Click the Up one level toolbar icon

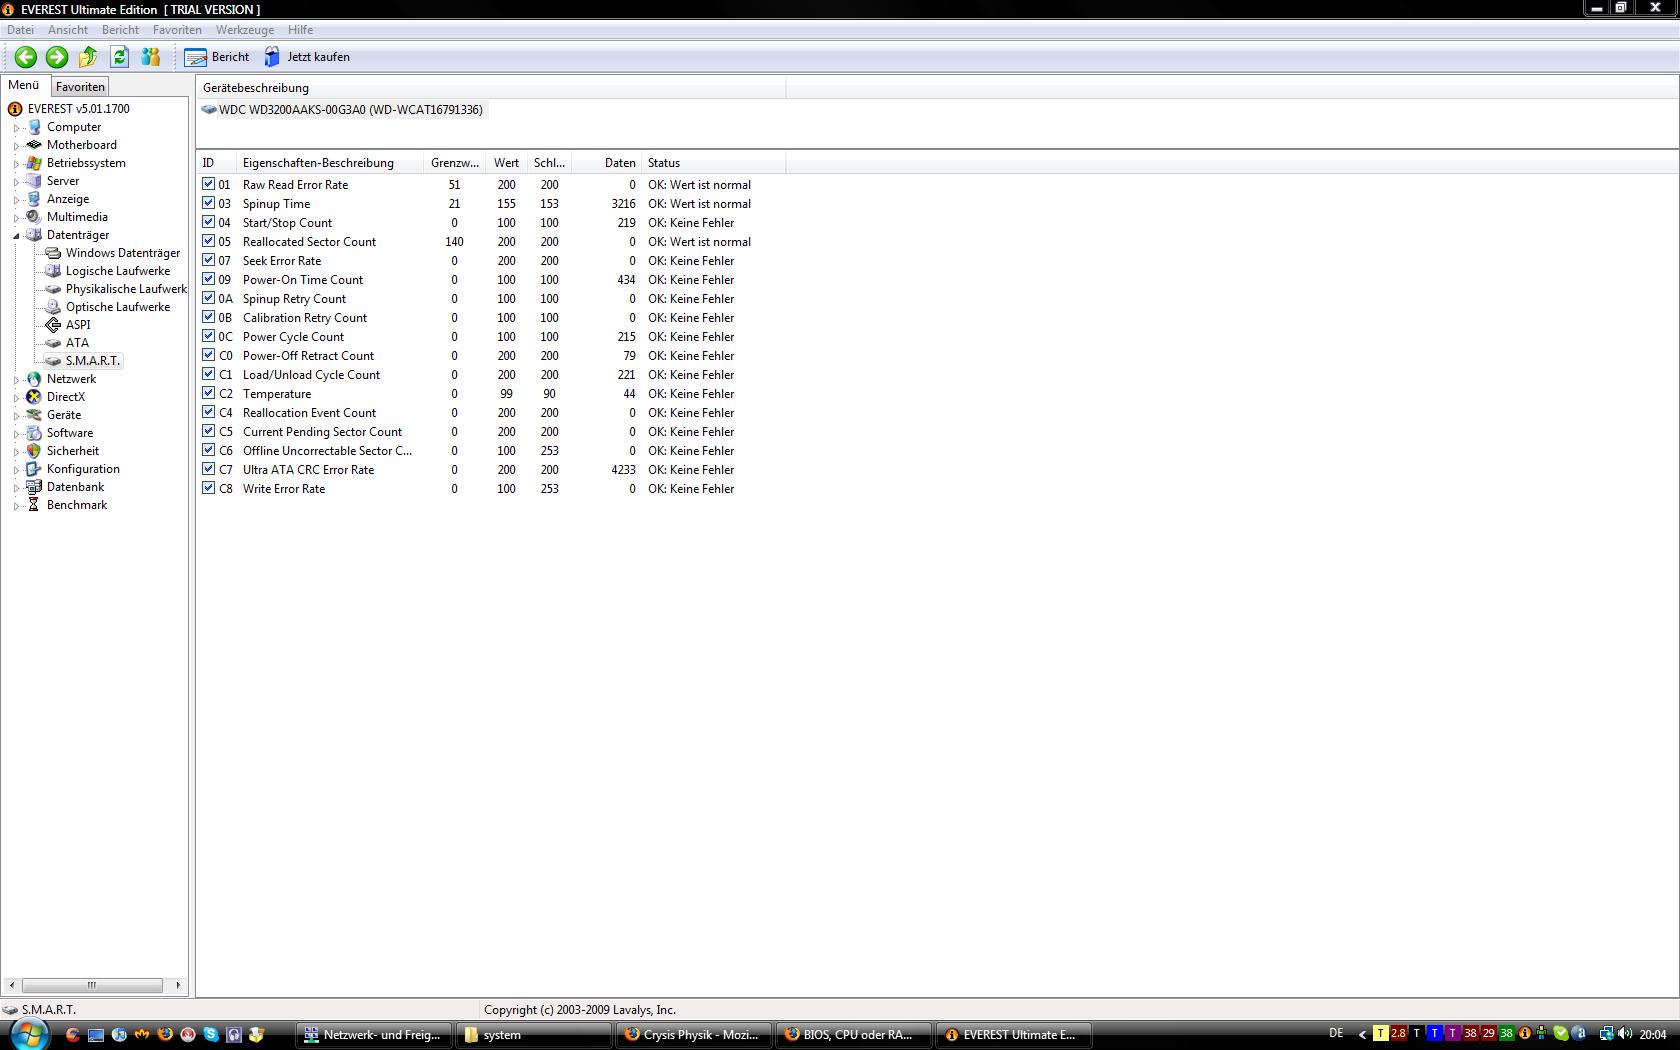[x=88, y=57]
